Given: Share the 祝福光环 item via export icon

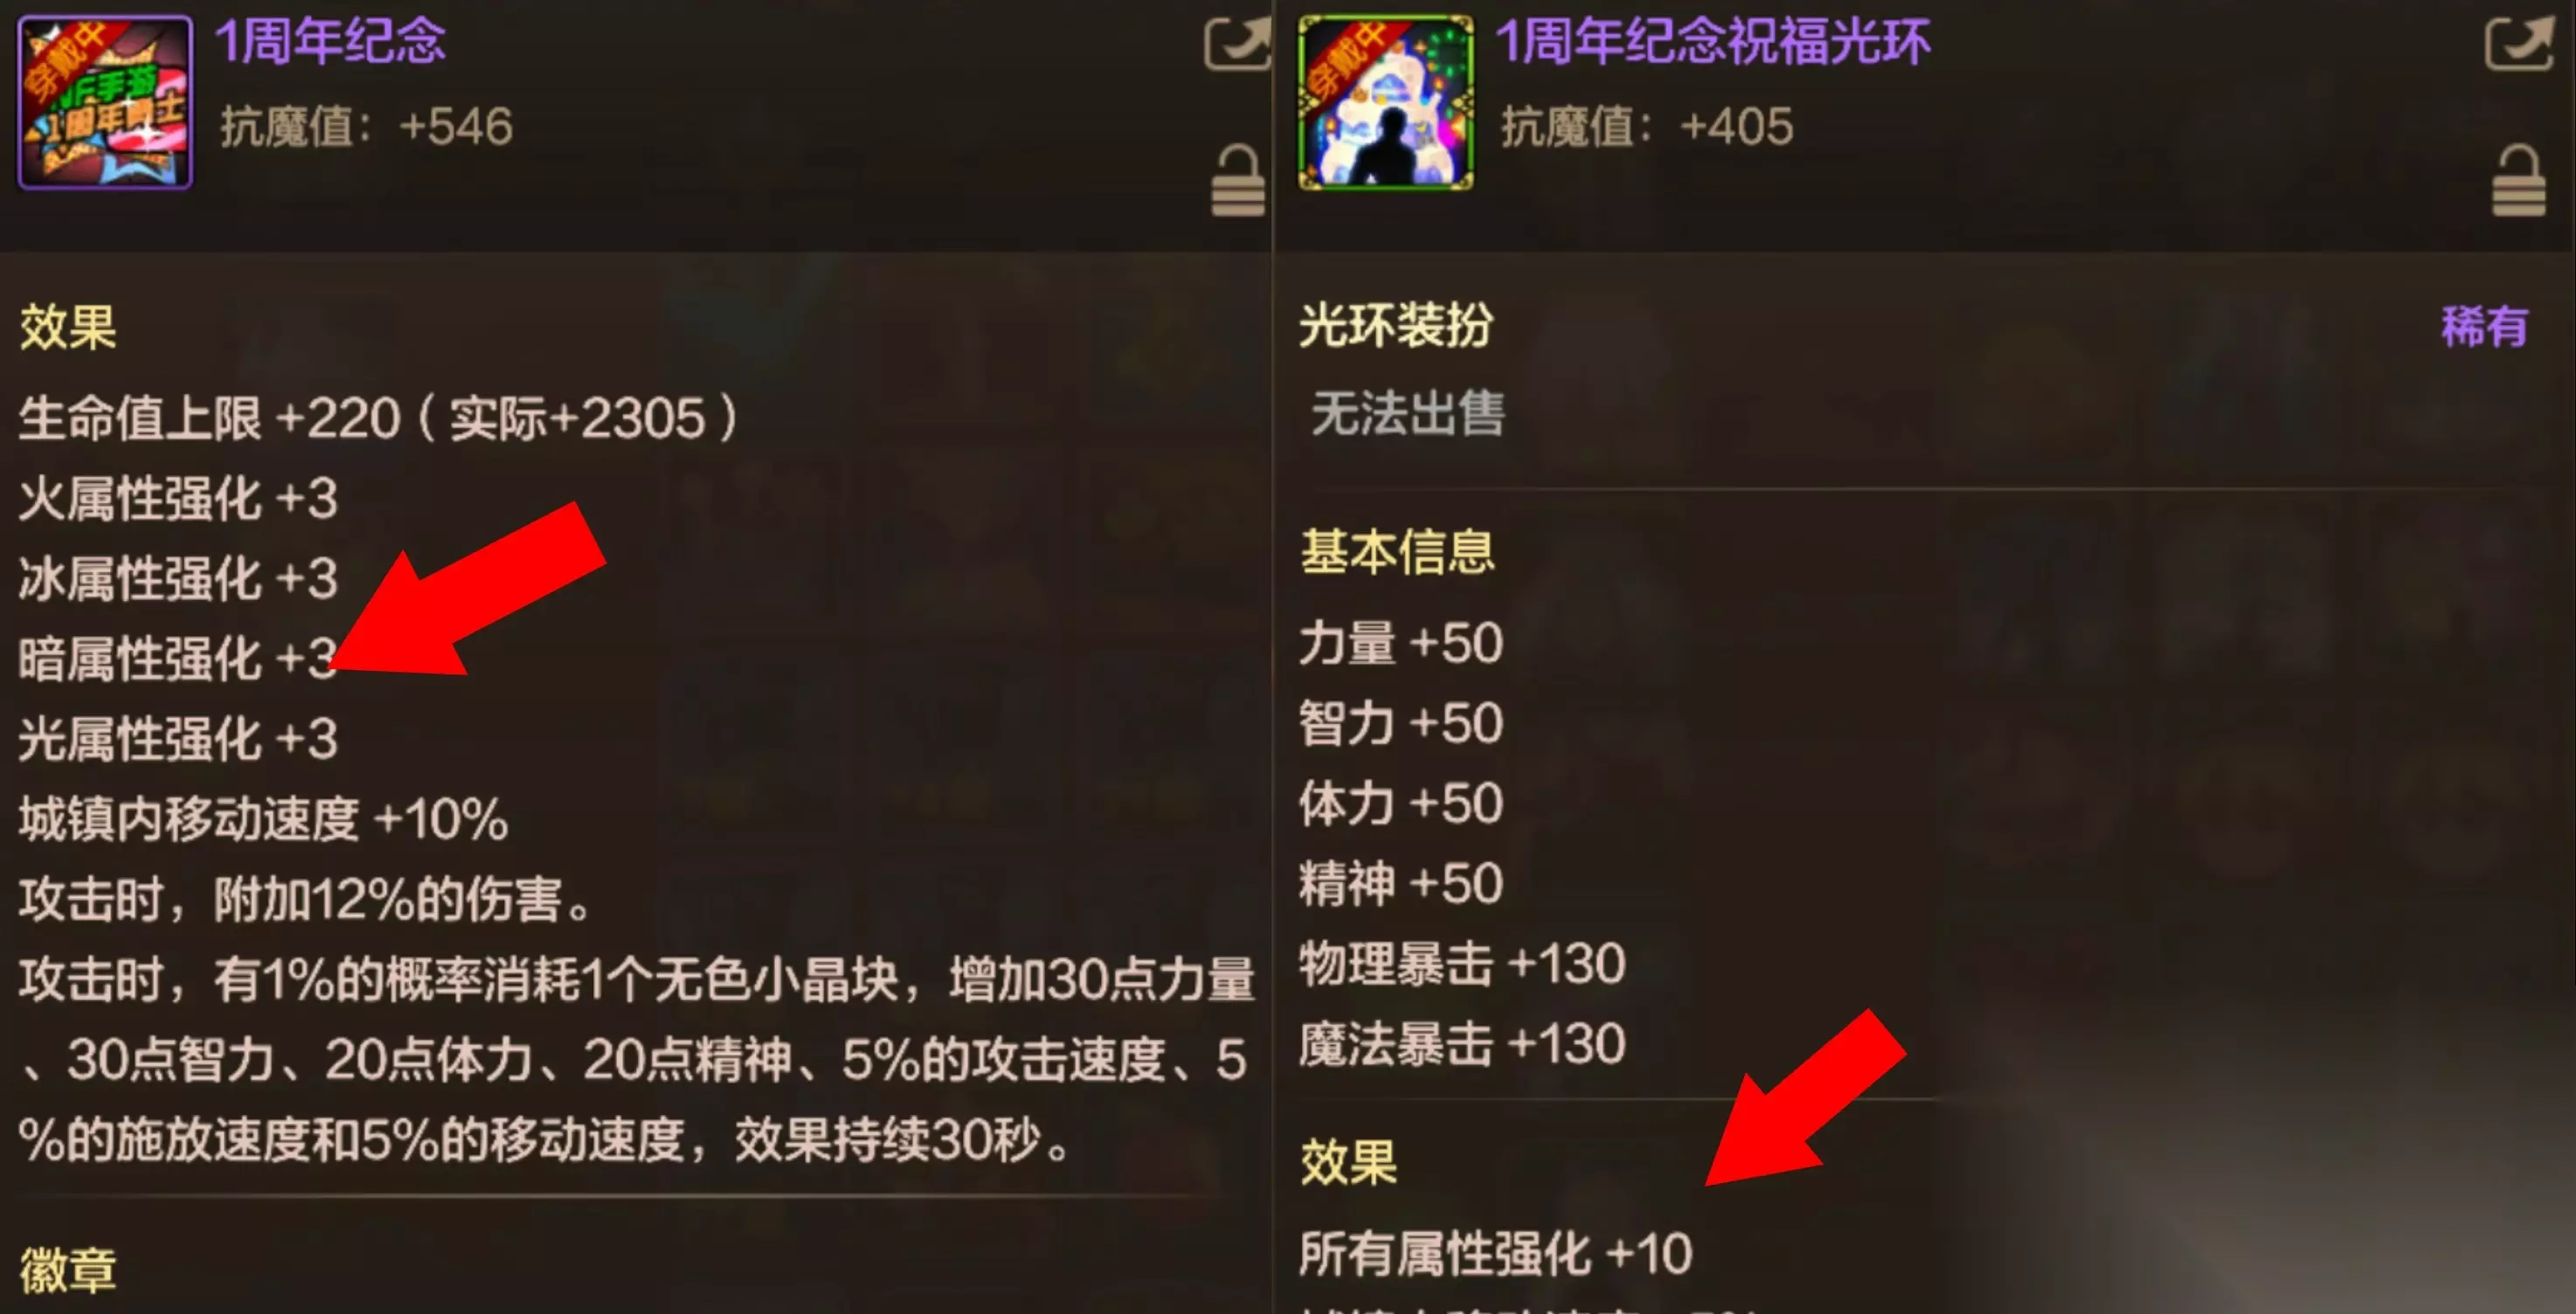Looking at the screenshot, I should [2518, 44].
